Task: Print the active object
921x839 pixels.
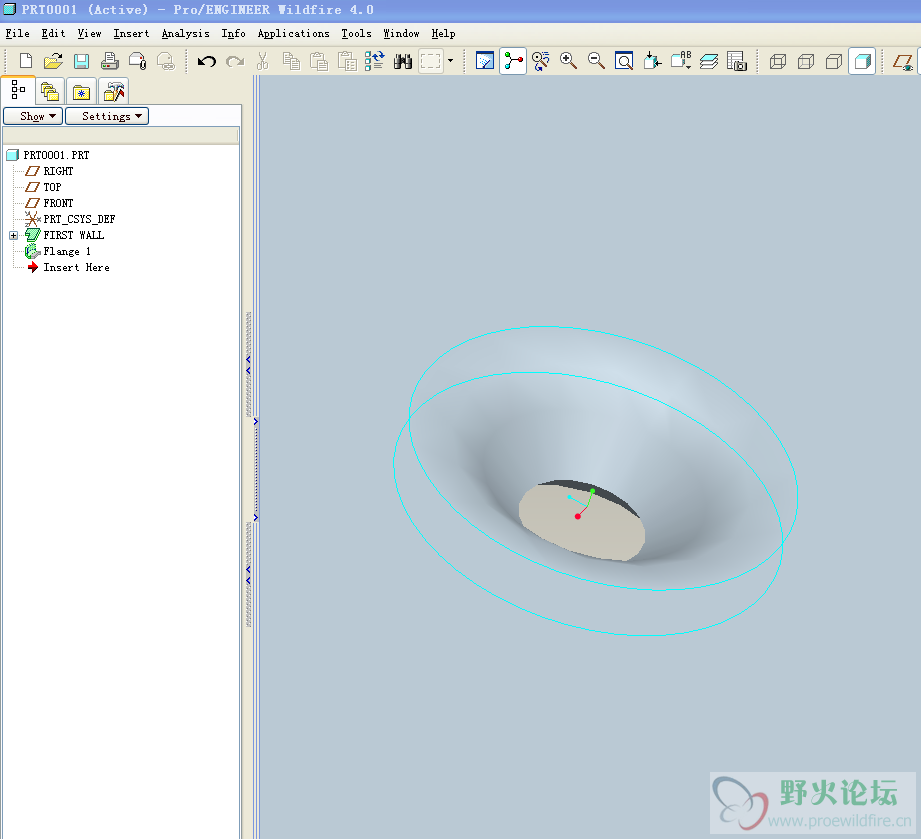Action: [x=109, y=61]
